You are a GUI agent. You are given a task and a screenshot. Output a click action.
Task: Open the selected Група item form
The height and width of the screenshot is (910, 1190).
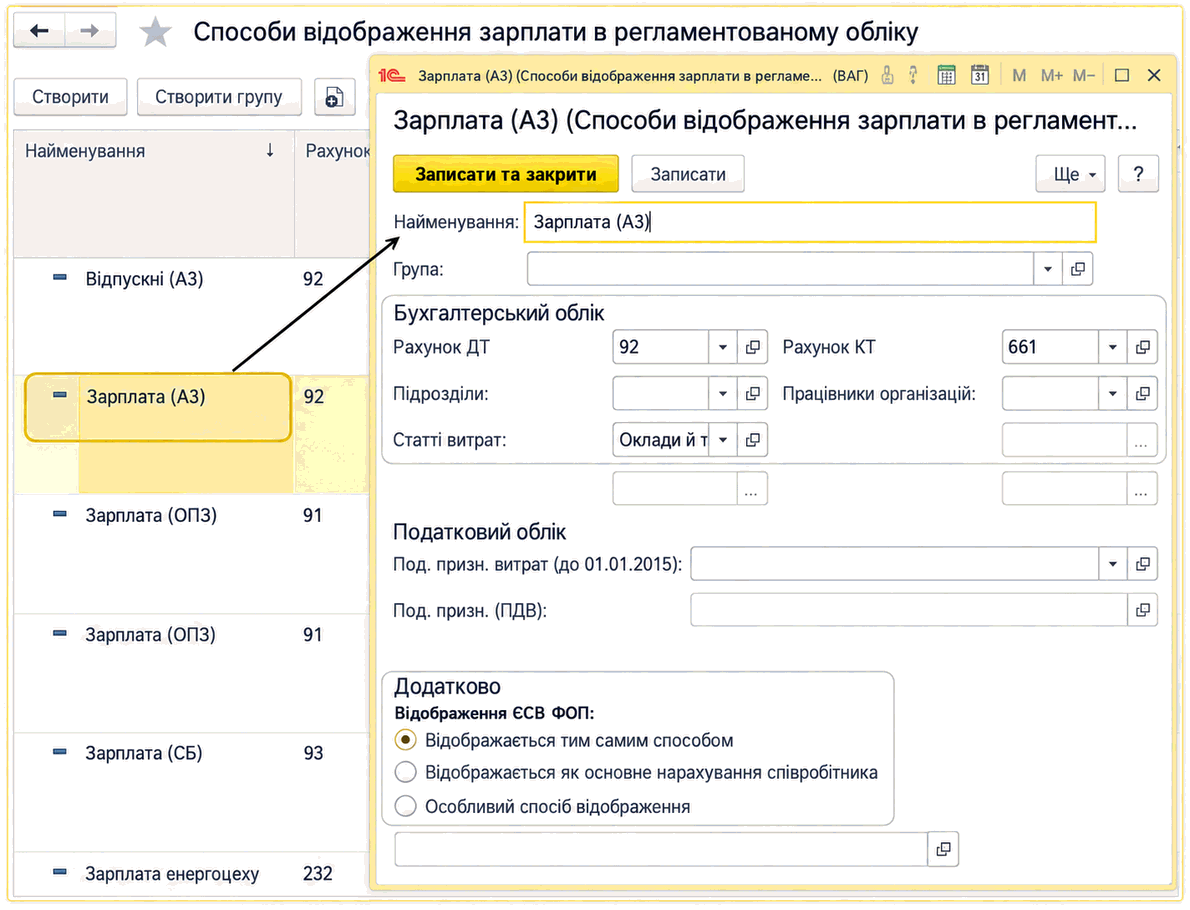[1078, 269]
